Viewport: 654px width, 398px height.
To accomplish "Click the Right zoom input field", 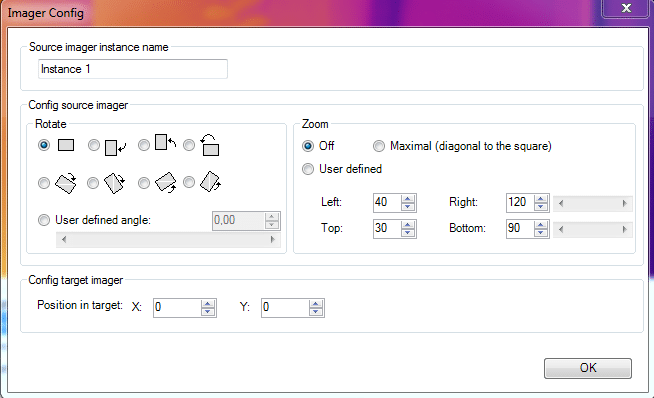I will [x=521, y=203].
